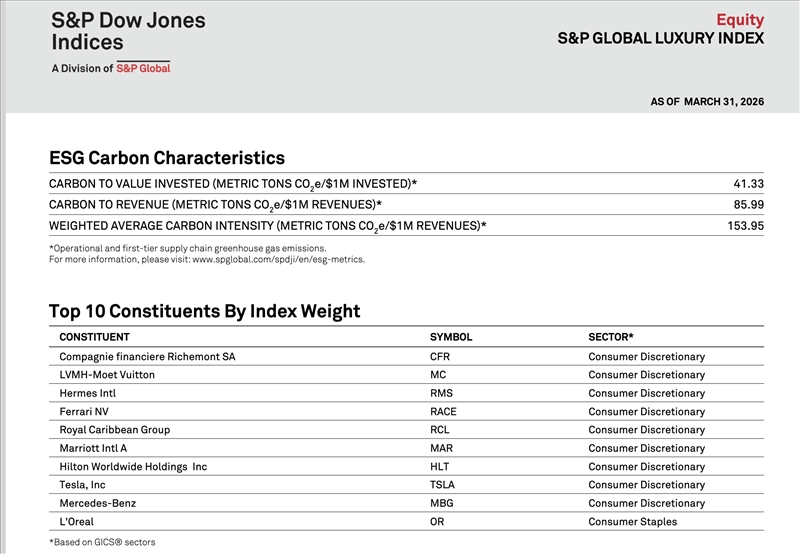The height and width of the screenshot is (554, 800).
Task: Select the MAR symbol cell
Action: click(x=441, y=448)
